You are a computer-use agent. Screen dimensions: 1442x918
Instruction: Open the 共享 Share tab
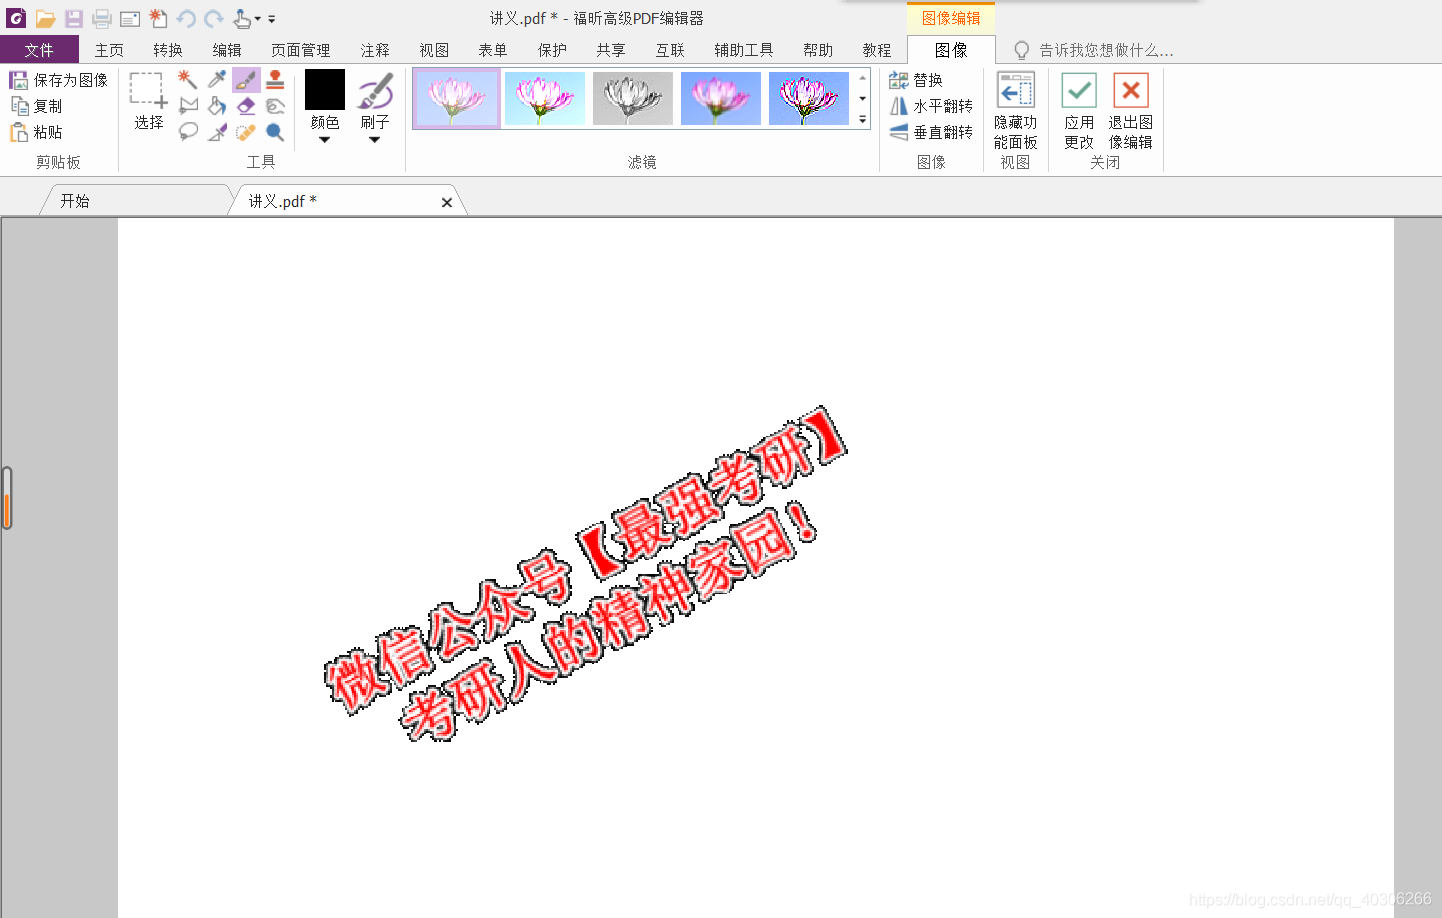[611, 50]
